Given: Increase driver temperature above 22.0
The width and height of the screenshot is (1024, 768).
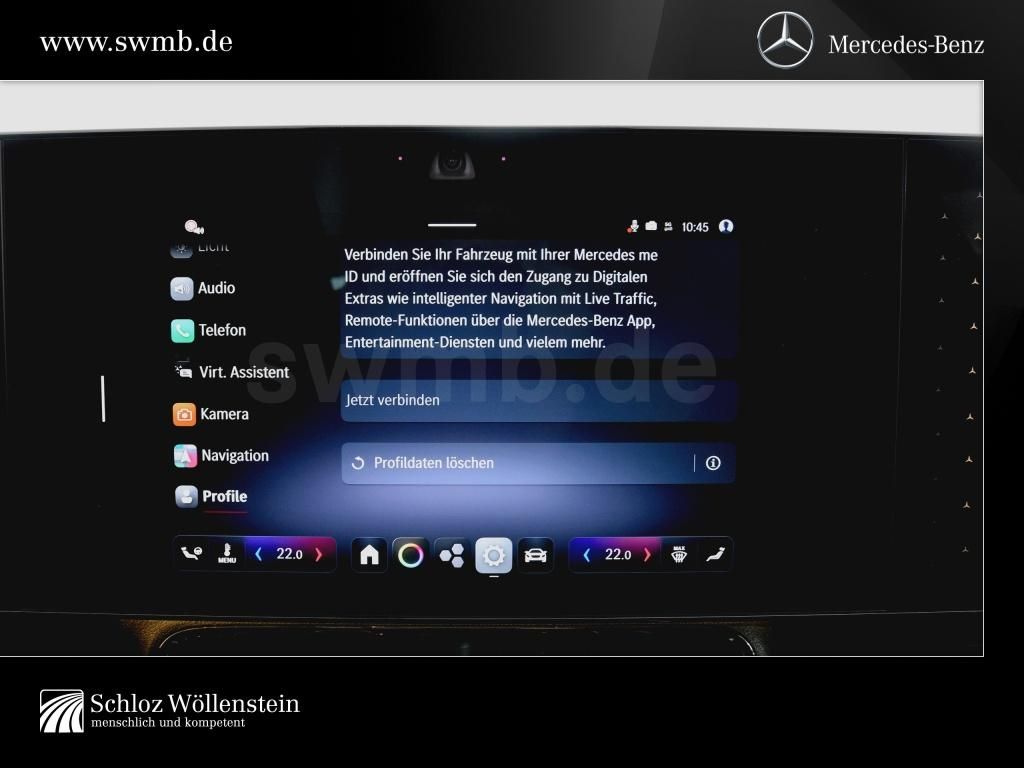Looking at the screenshot, I should (x=317, y=554).
